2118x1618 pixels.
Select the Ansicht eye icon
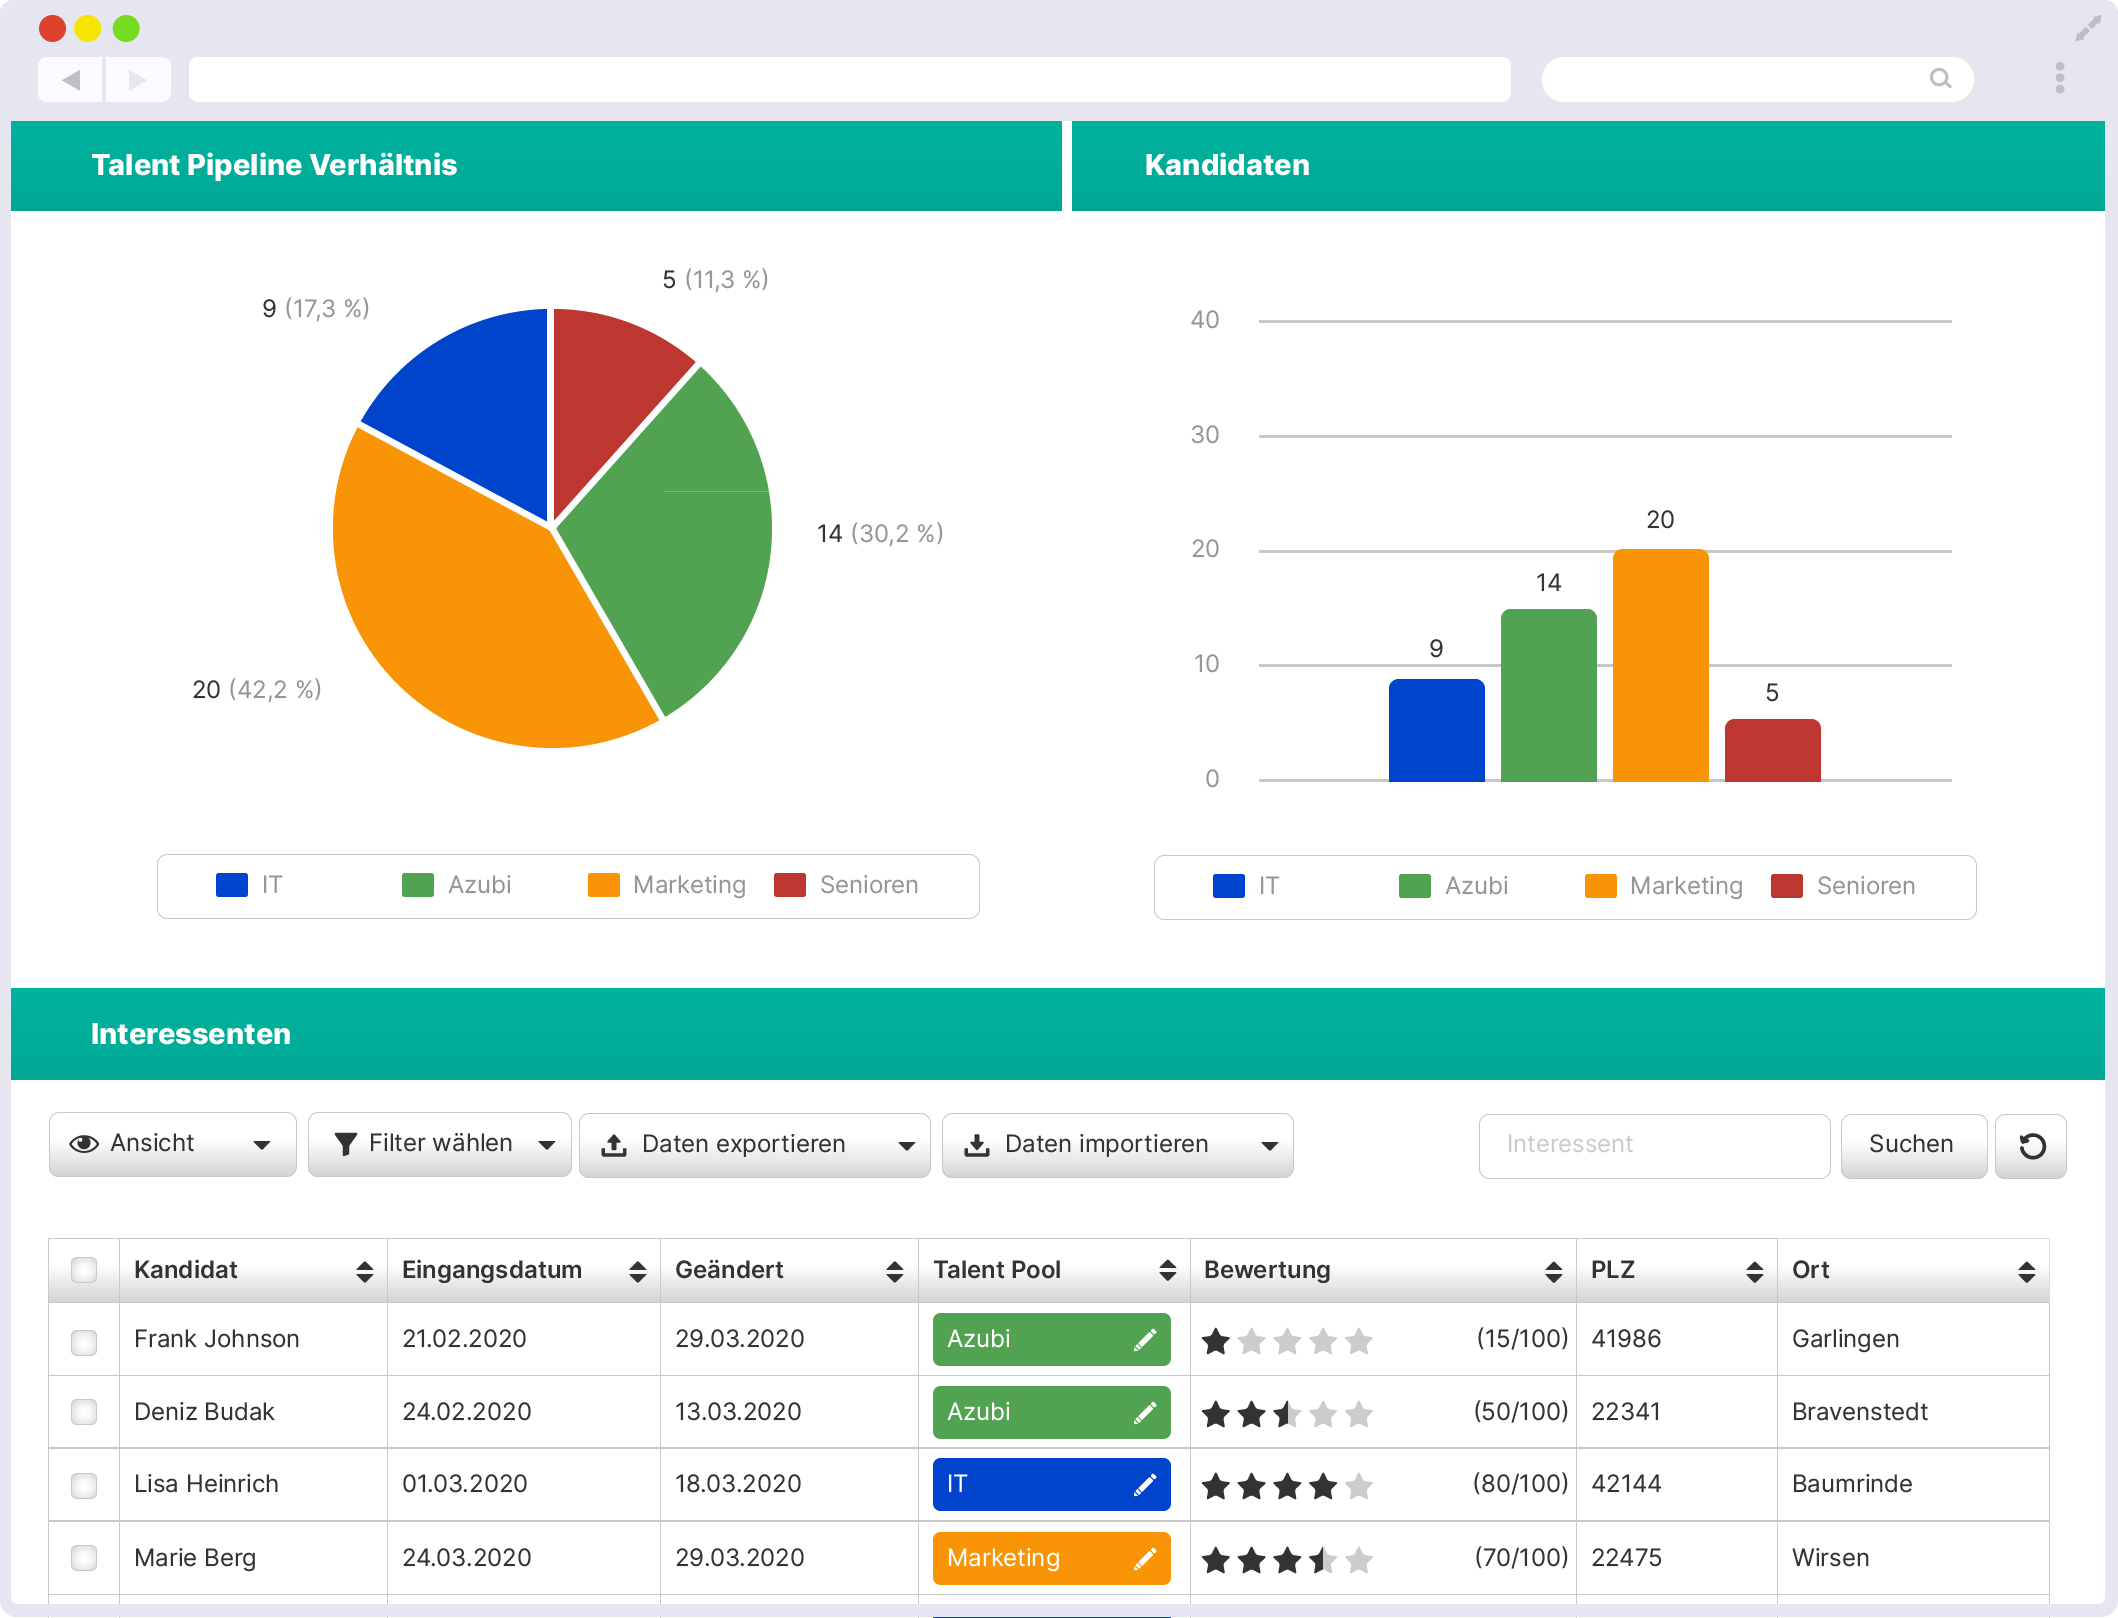click(x=85, y=1144)
